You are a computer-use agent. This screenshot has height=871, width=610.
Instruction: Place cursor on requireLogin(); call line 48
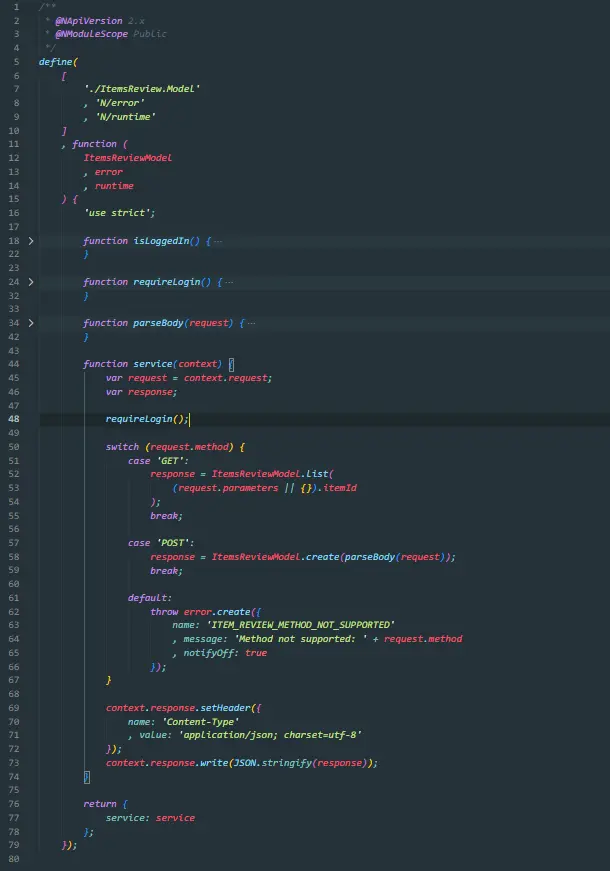point(147,419)
